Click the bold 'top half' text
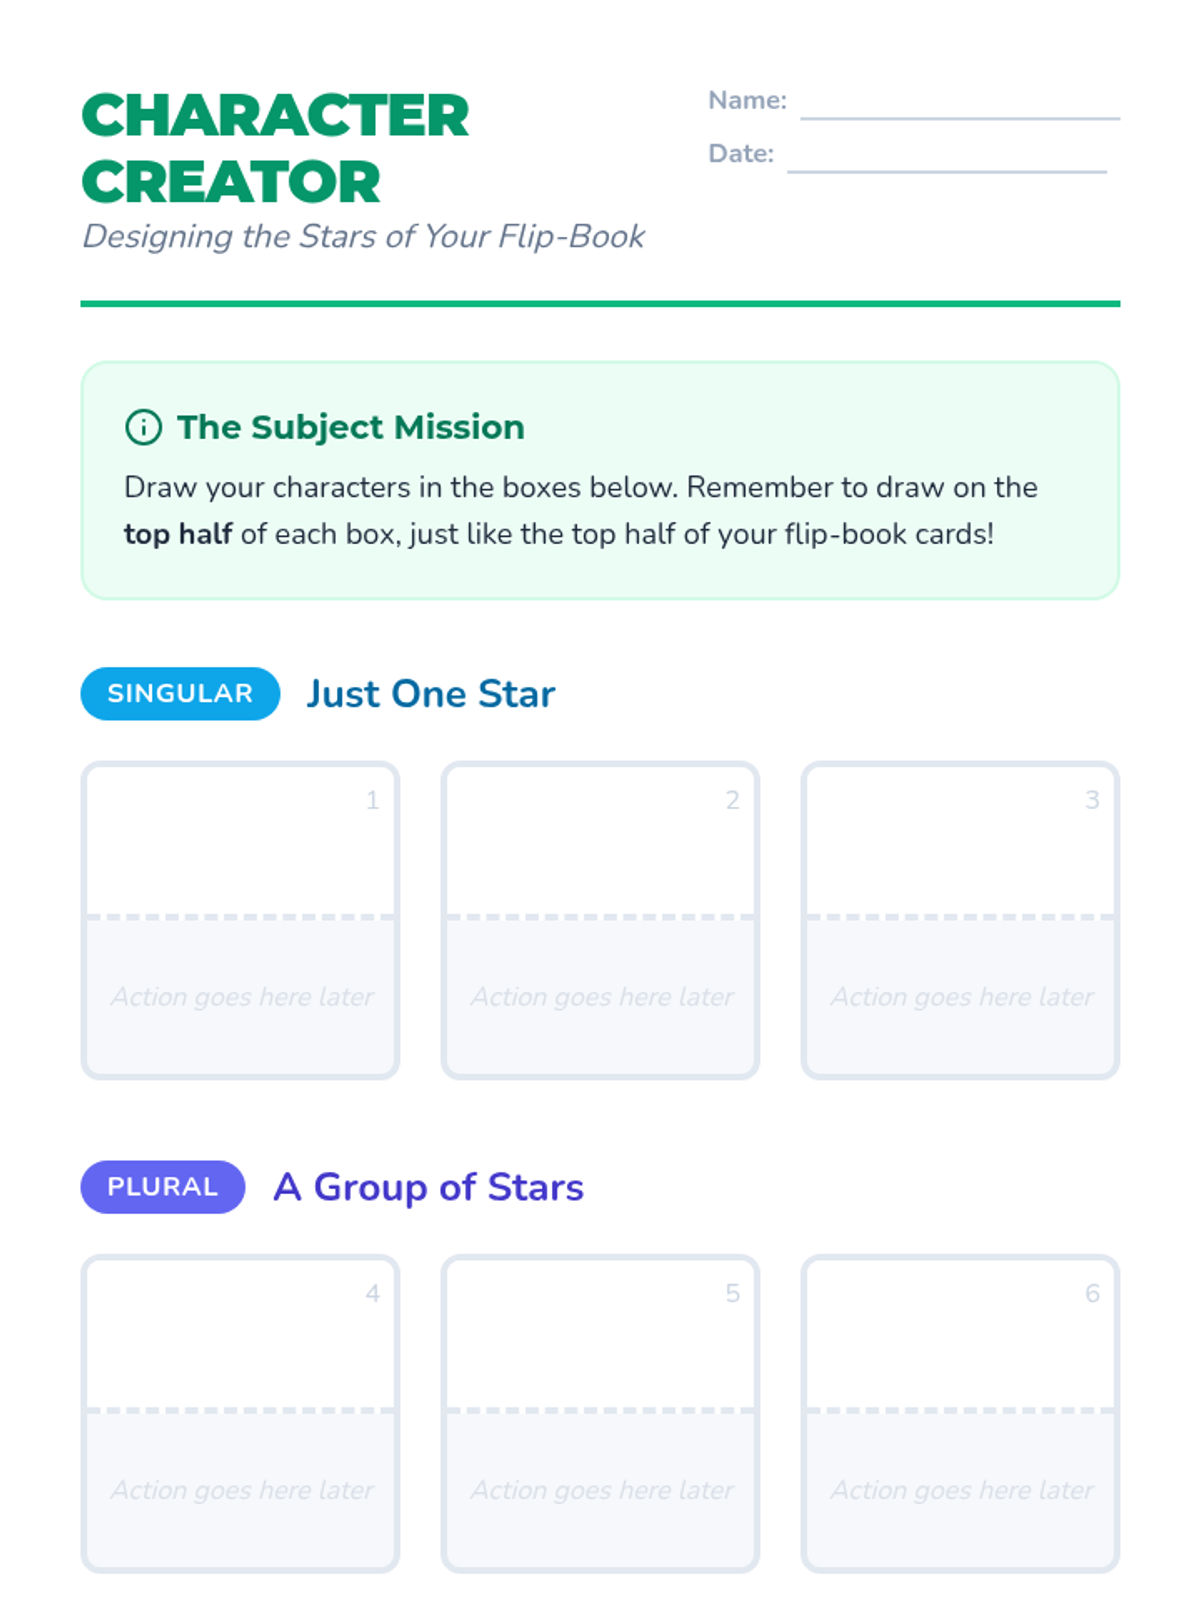Image resolution: width=1200 pixels, height=1600 pixels. (178, 534)
